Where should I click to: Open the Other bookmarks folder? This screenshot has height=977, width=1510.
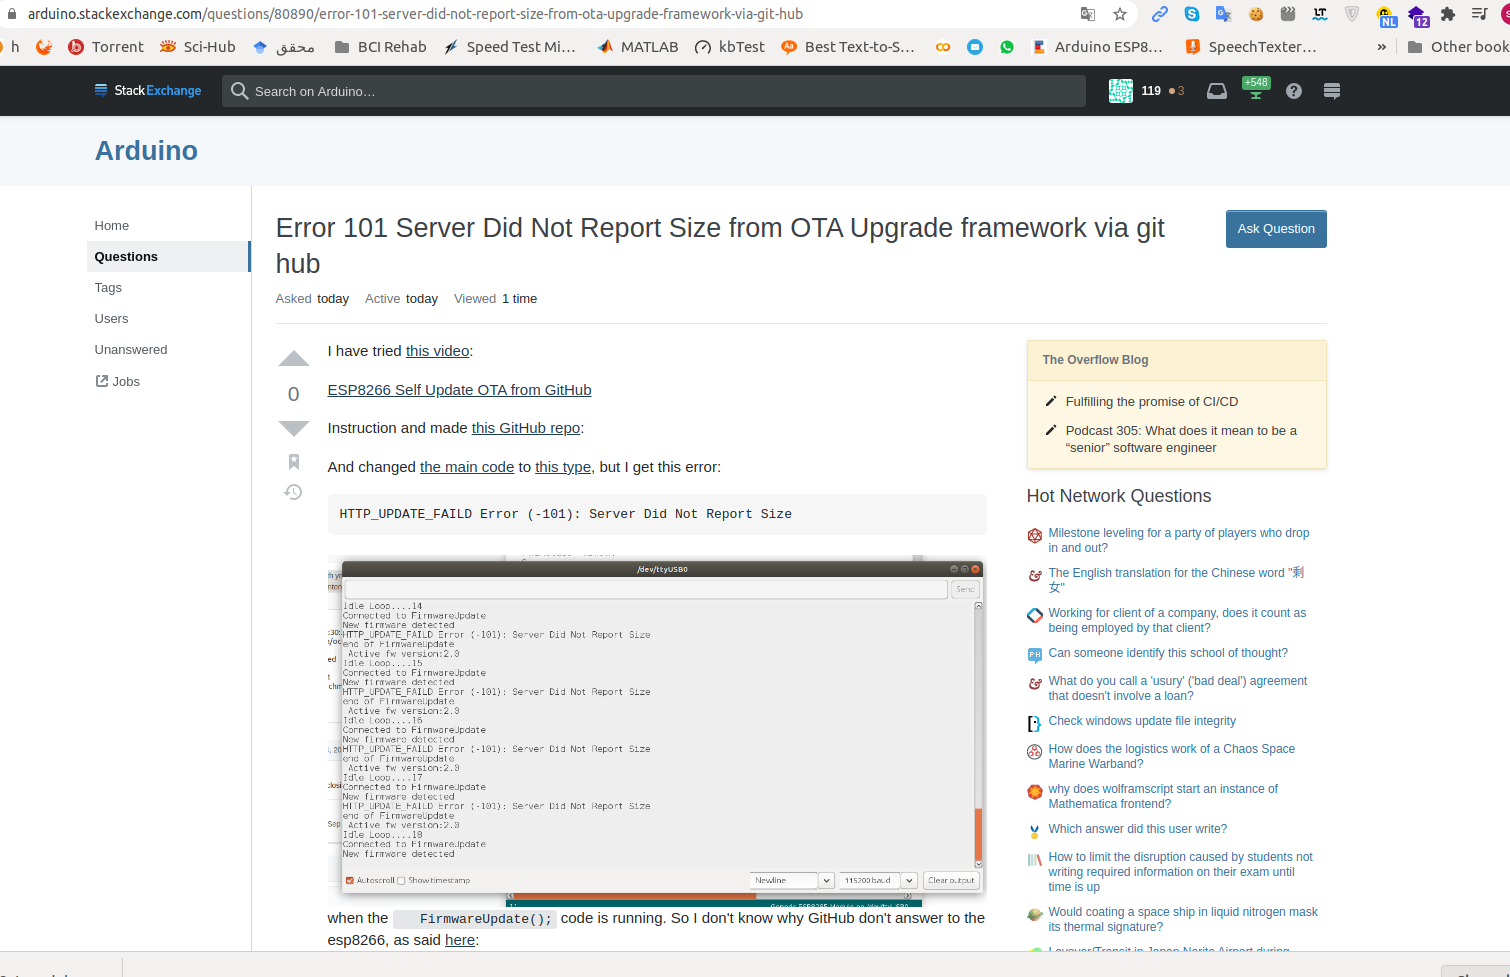click(1458, 47)
